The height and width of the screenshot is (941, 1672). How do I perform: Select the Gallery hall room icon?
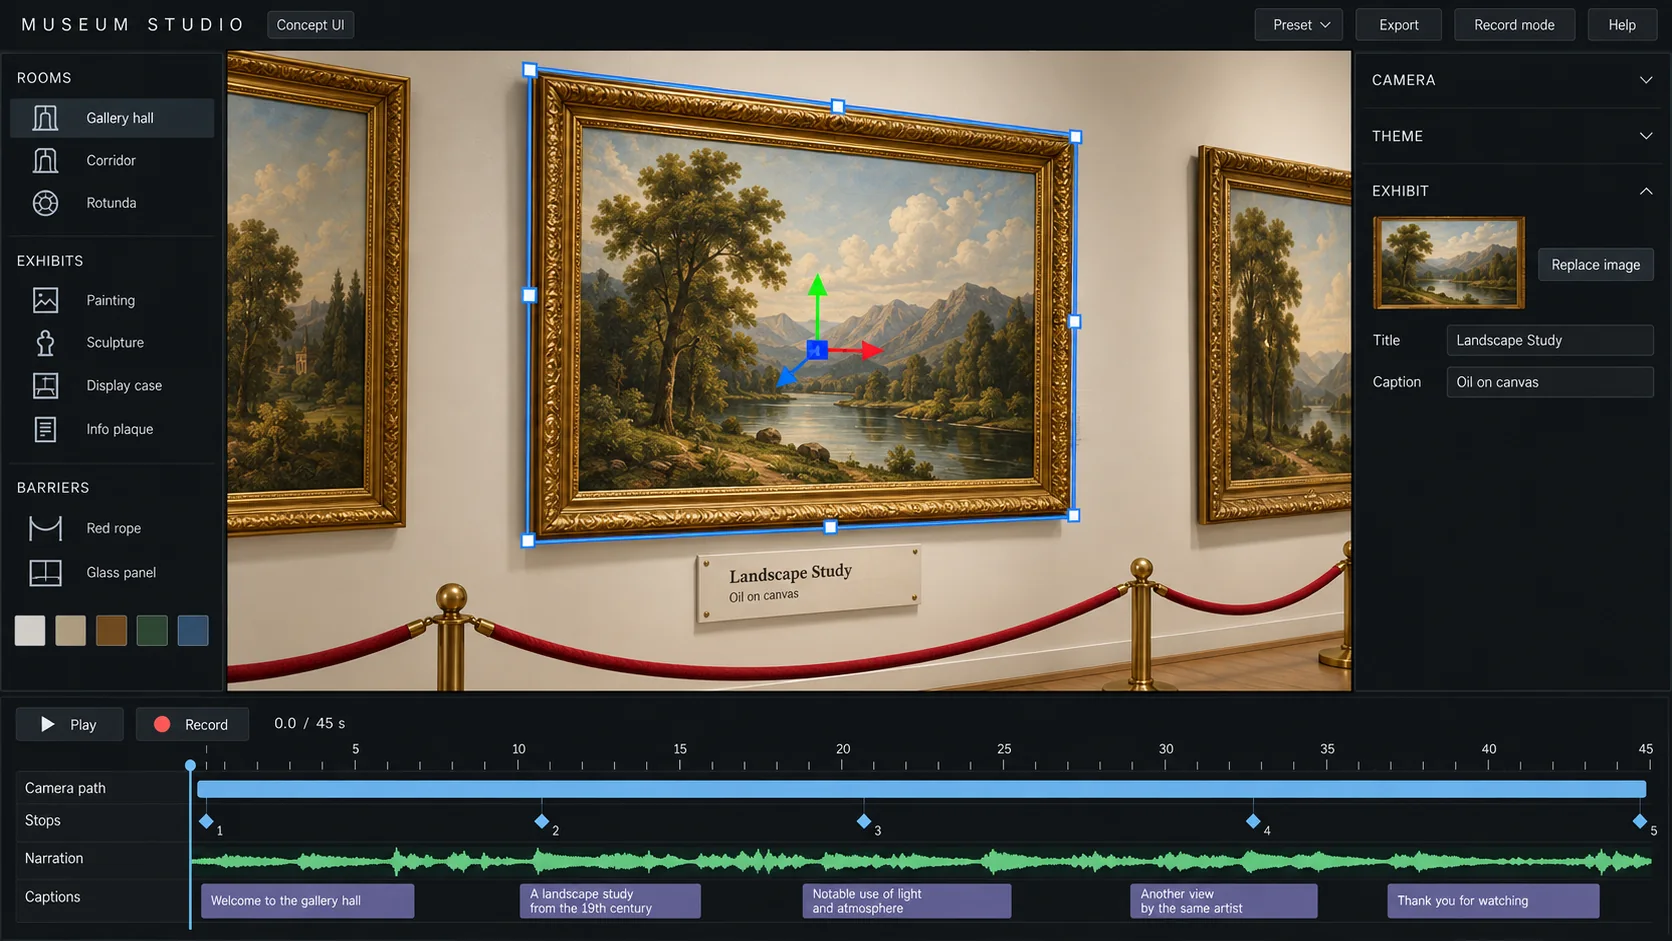pyautogui.click(x=45, y=118)
